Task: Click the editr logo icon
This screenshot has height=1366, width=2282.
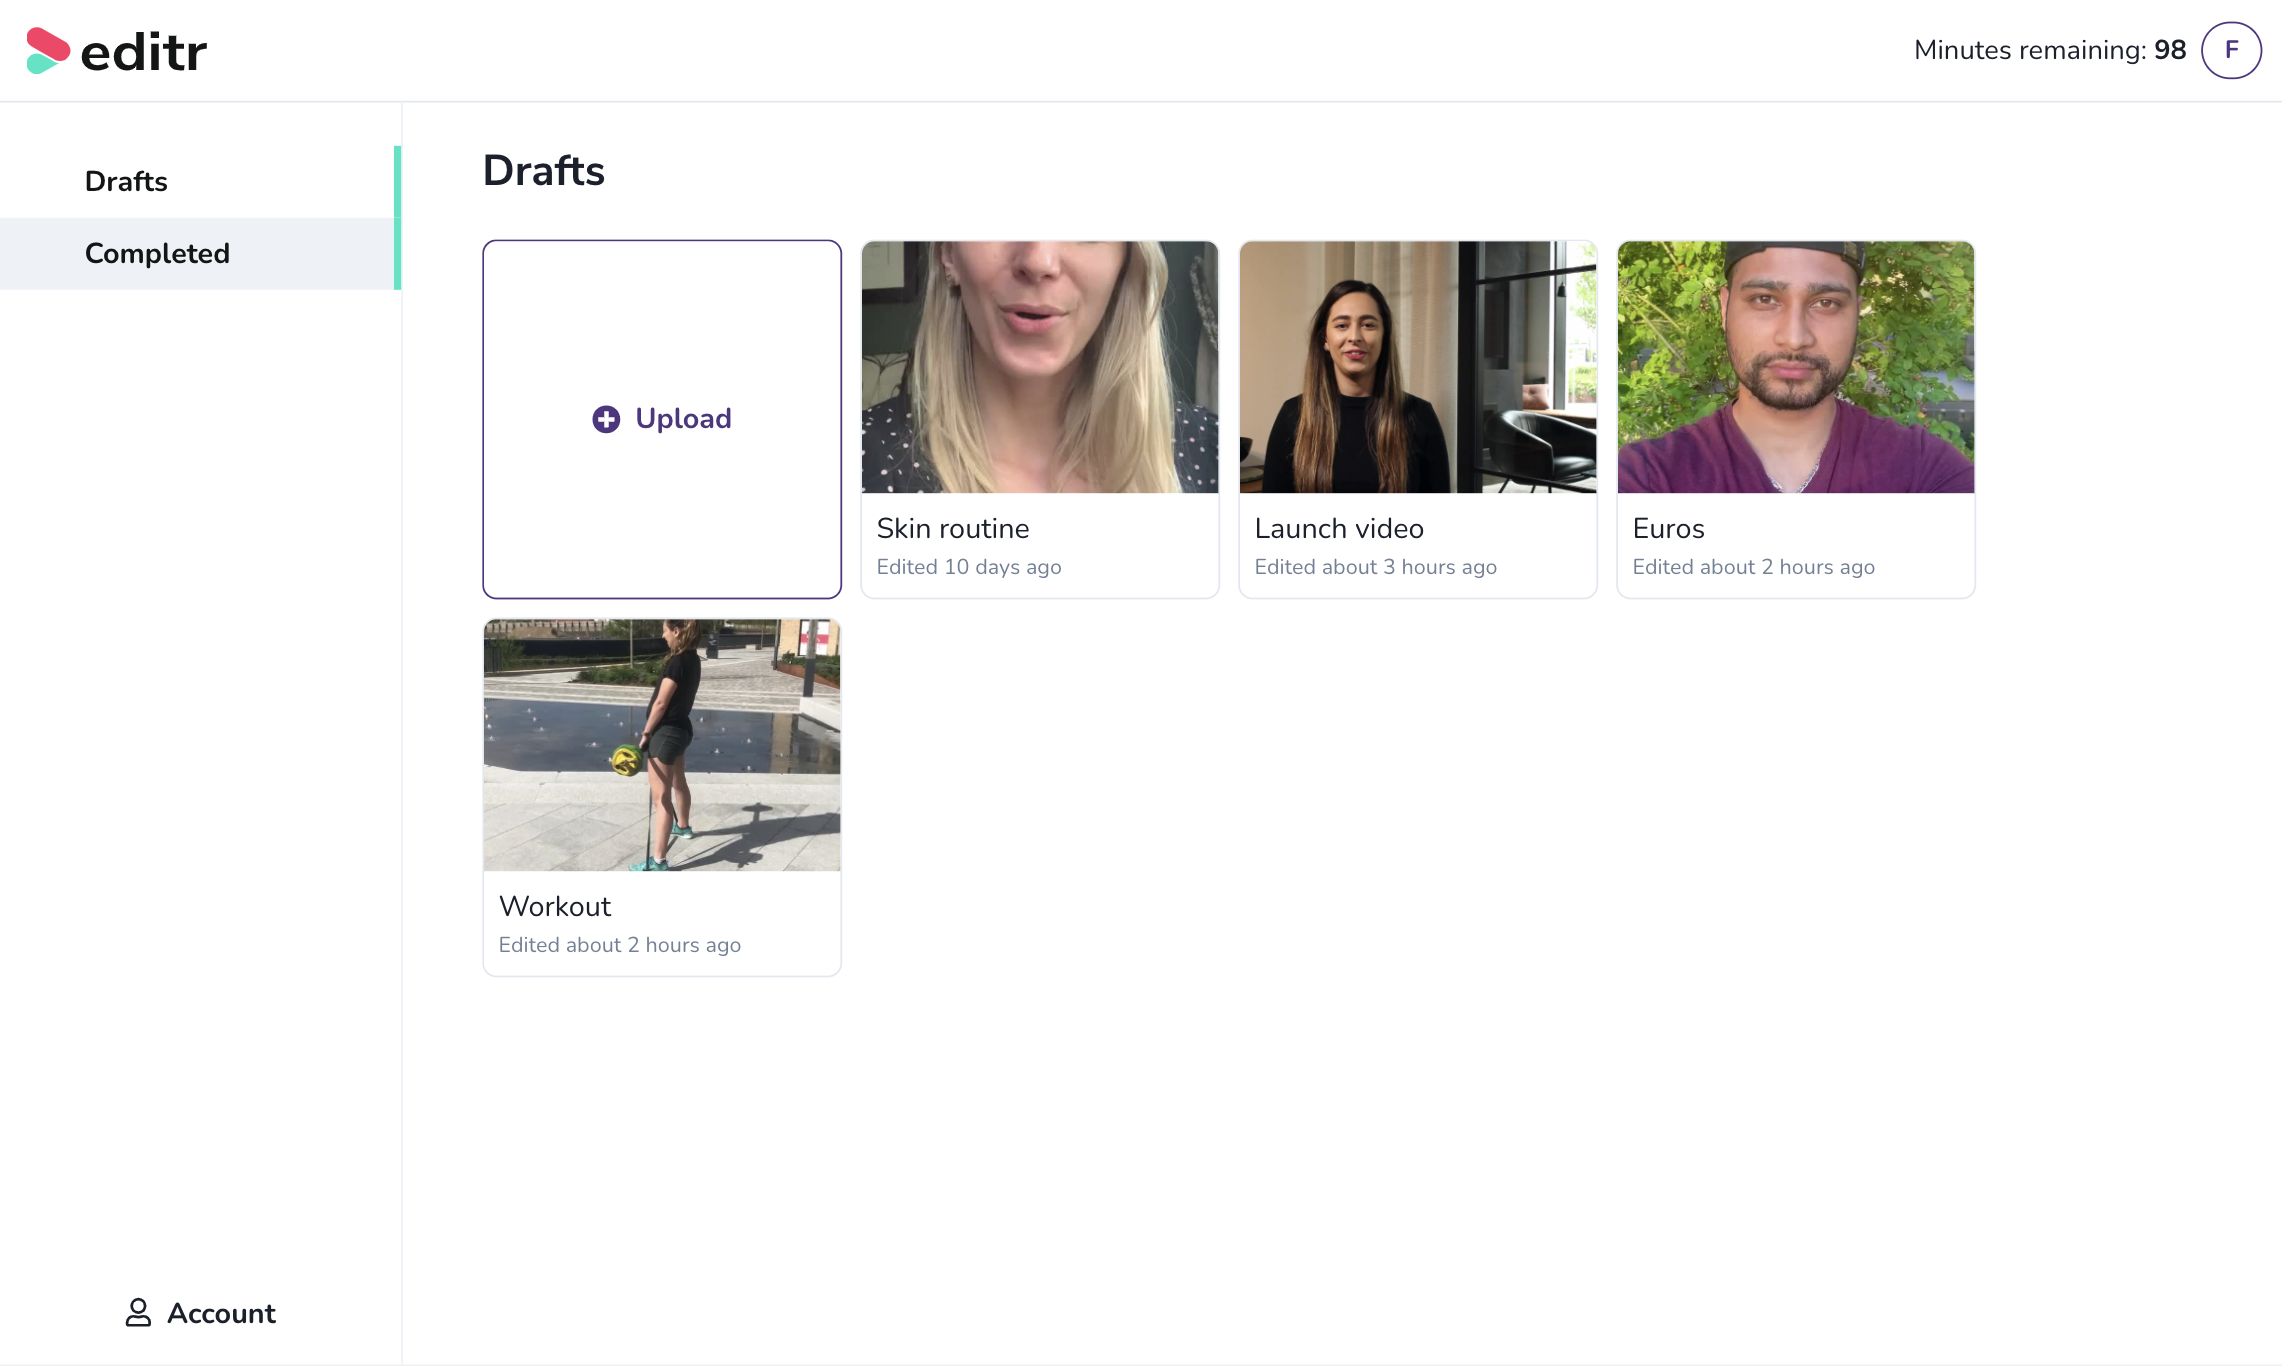Action: click(48, 50)
